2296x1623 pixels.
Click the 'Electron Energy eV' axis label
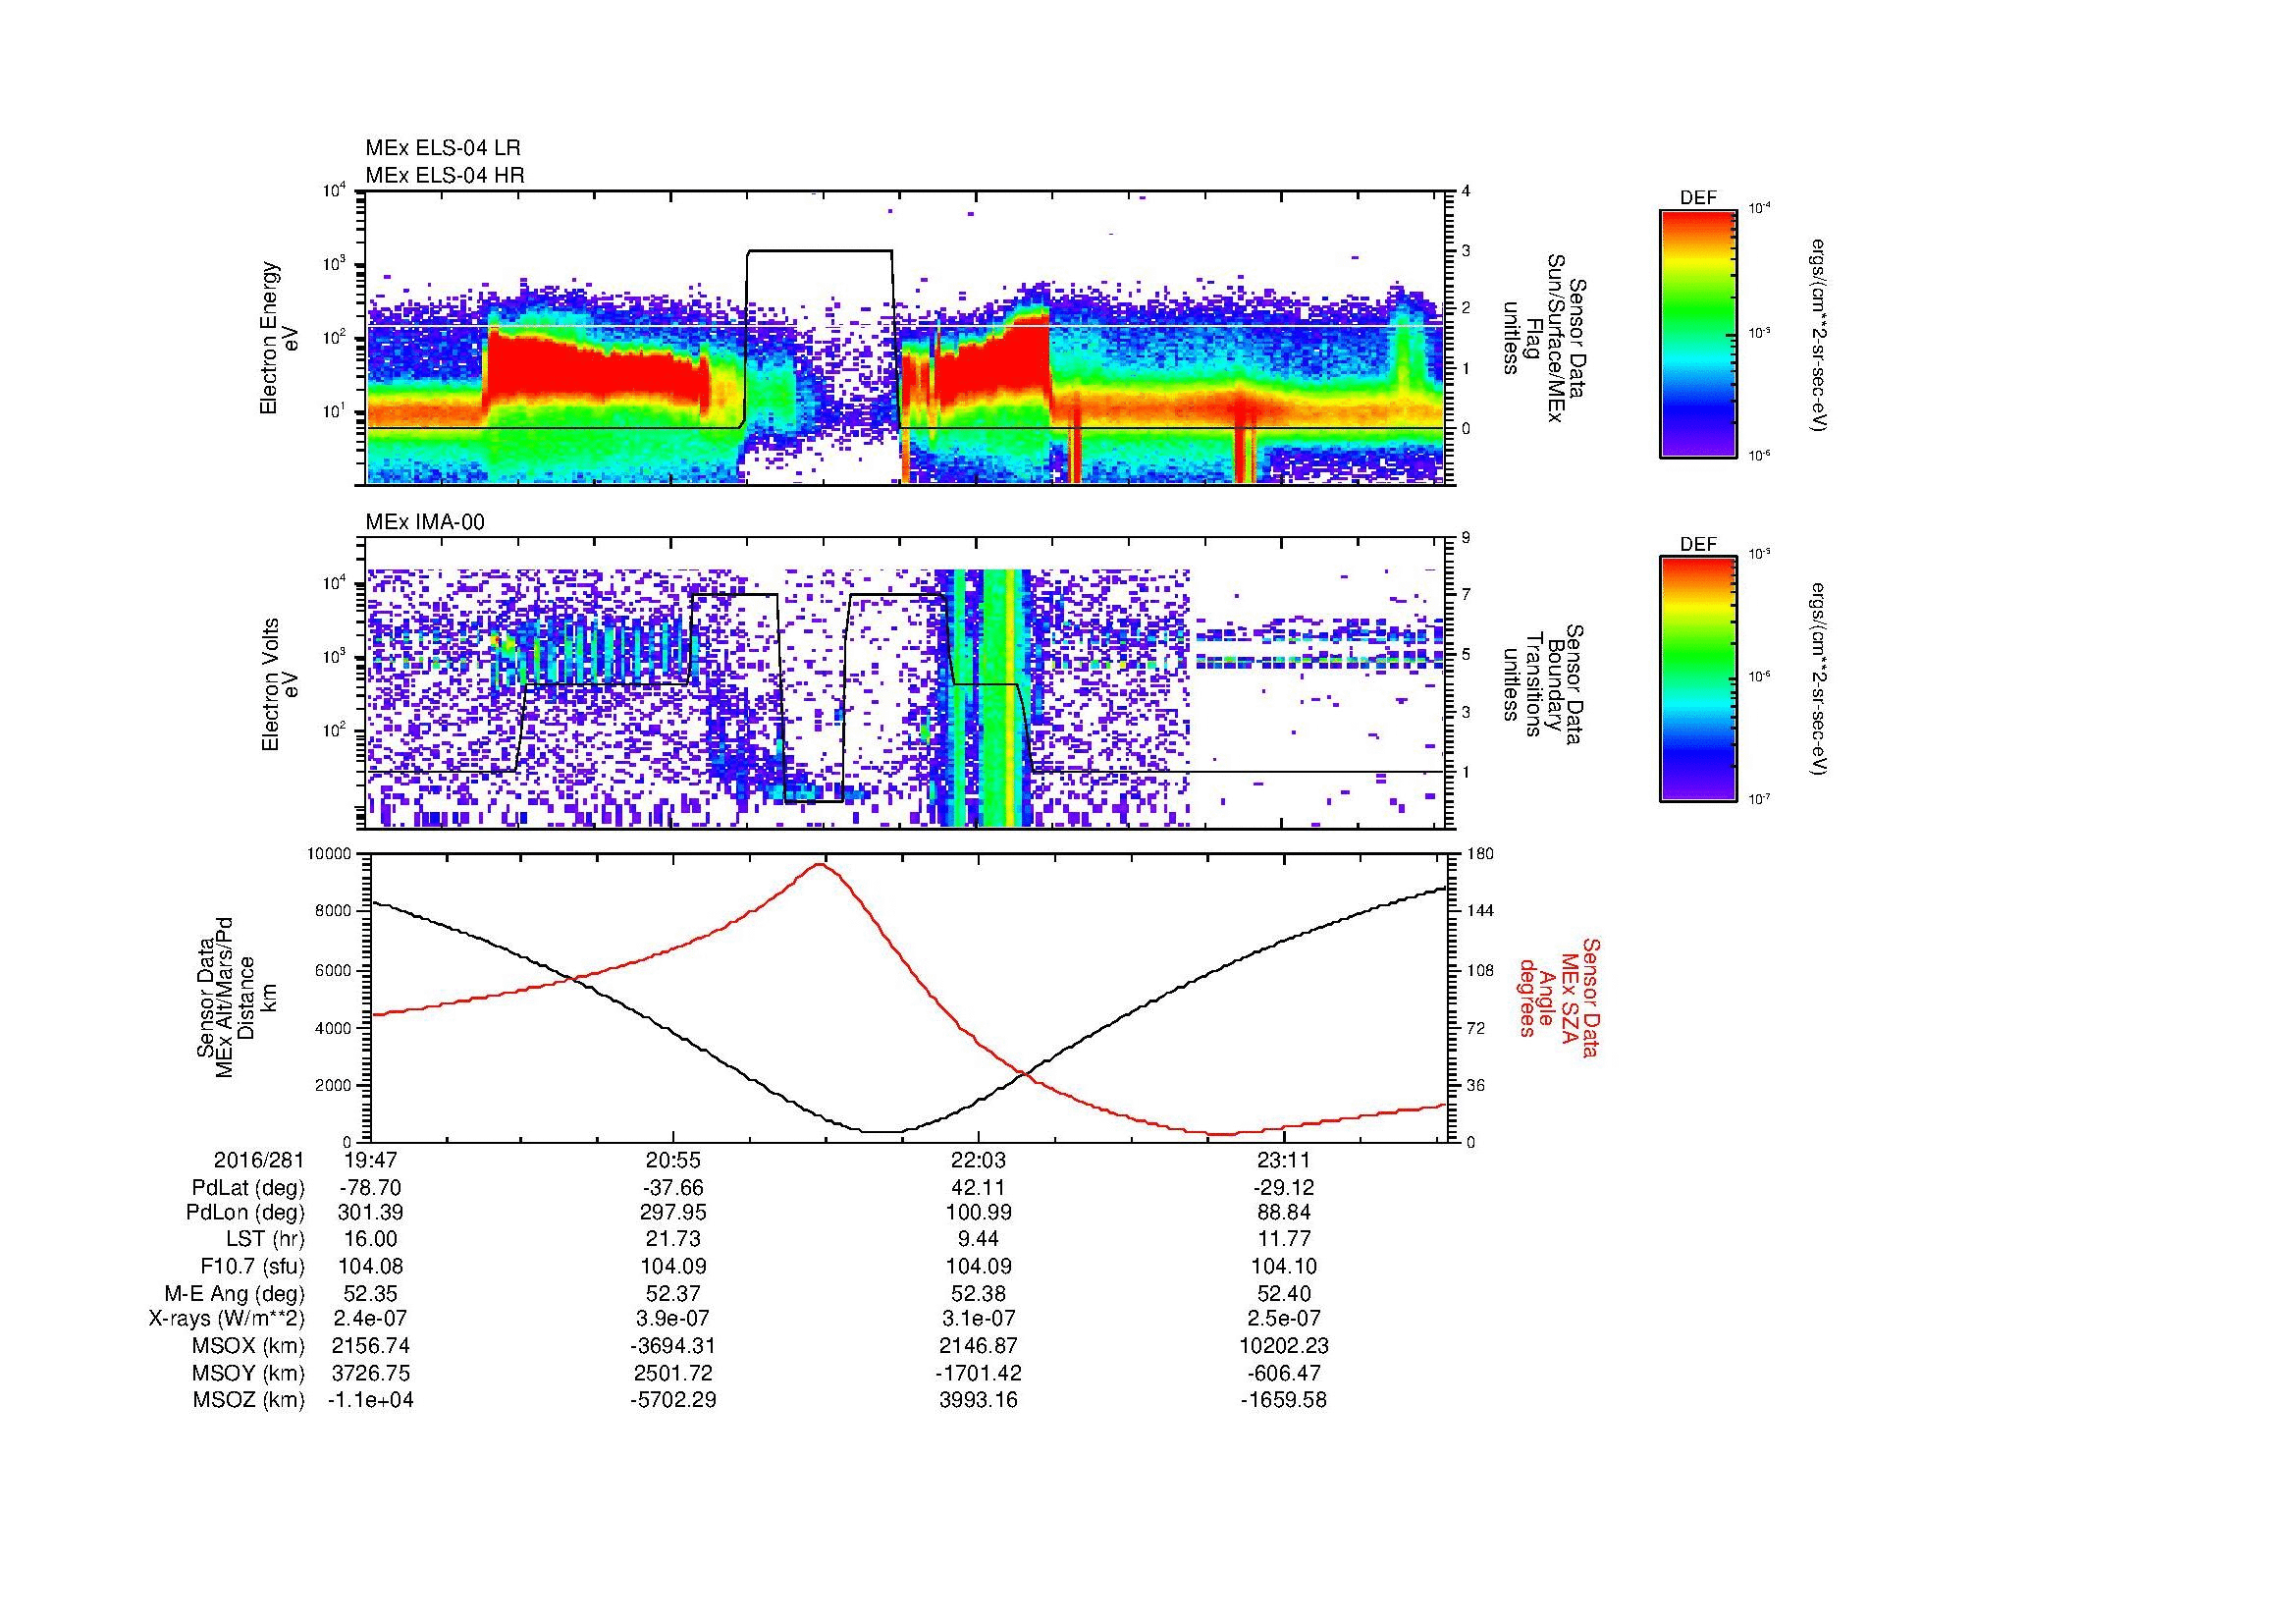(x=281, y=338)
